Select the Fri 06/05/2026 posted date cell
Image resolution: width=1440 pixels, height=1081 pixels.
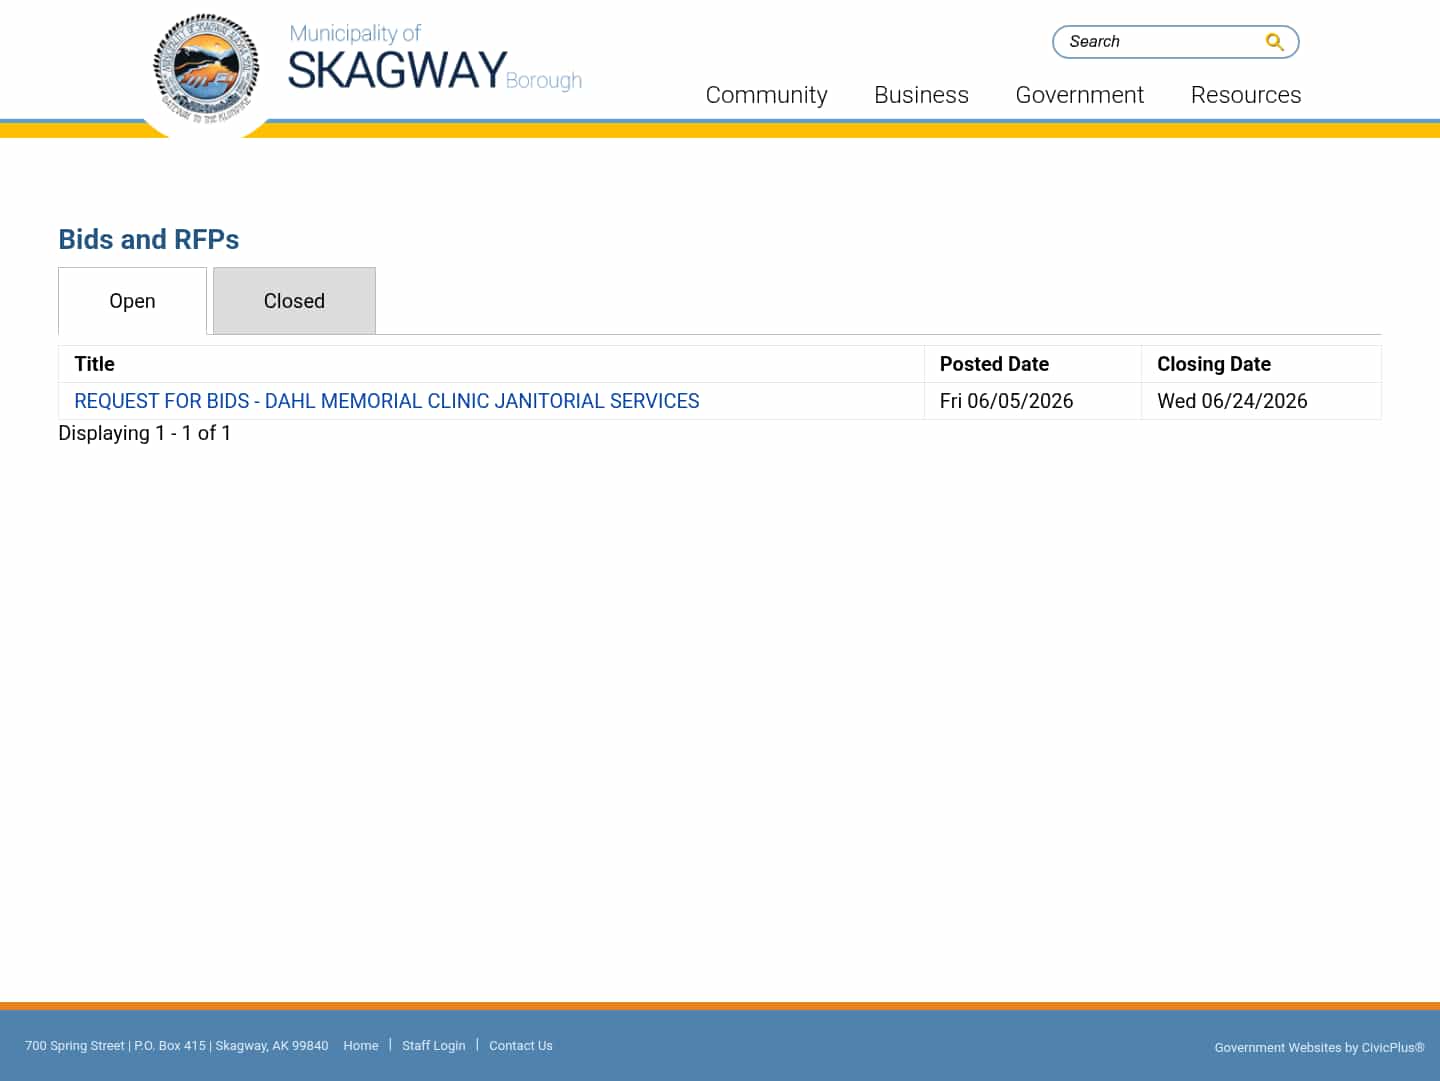pyautogui.click(x=1032, y=401)
